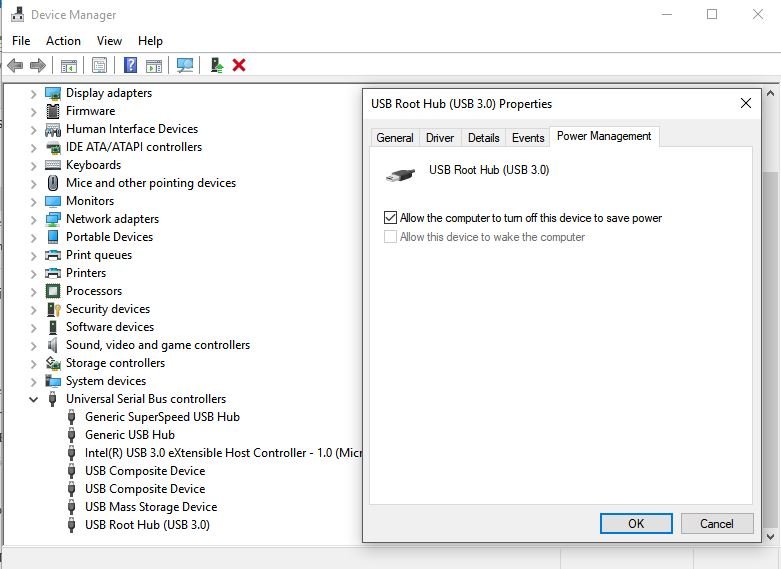
Task: Expand the System devices node
Action: (x=33, y=382)
